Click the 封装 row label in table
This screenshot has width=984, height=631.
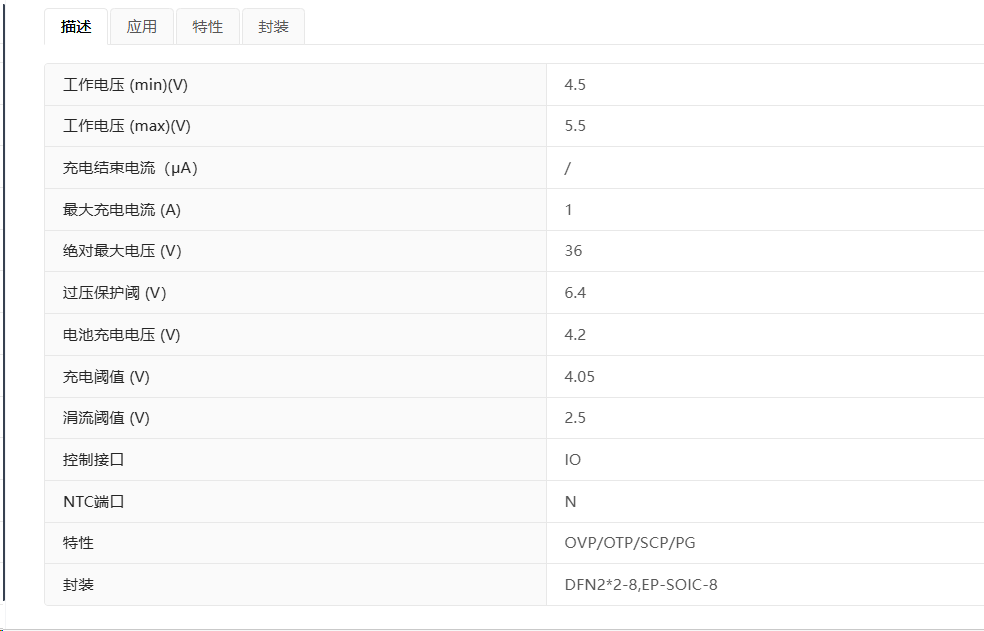tap(78, 585)
